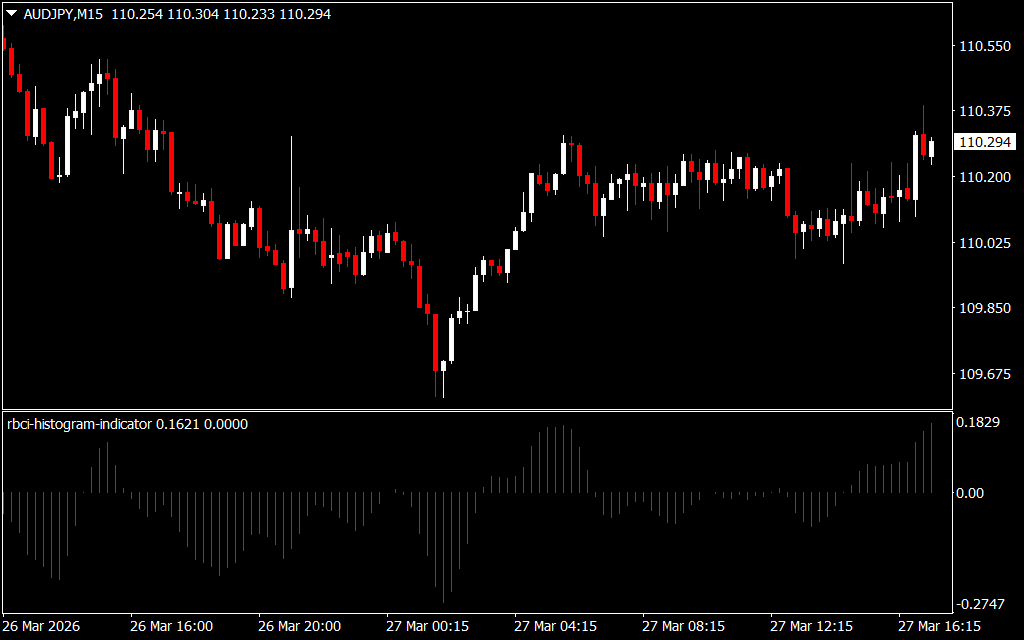The height and width of the screenshot is (640, 1024).
Task: Select the 109.675 price scale level
Action: pos(985,374)
